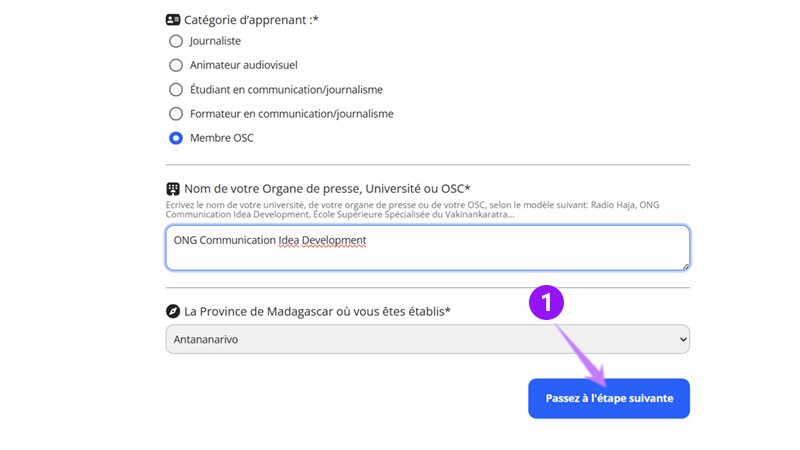Image resolution: width=800 pixels, height=450 pixels.
Task: Click the selected Membre OSC radio button
Action: [176, 138]
